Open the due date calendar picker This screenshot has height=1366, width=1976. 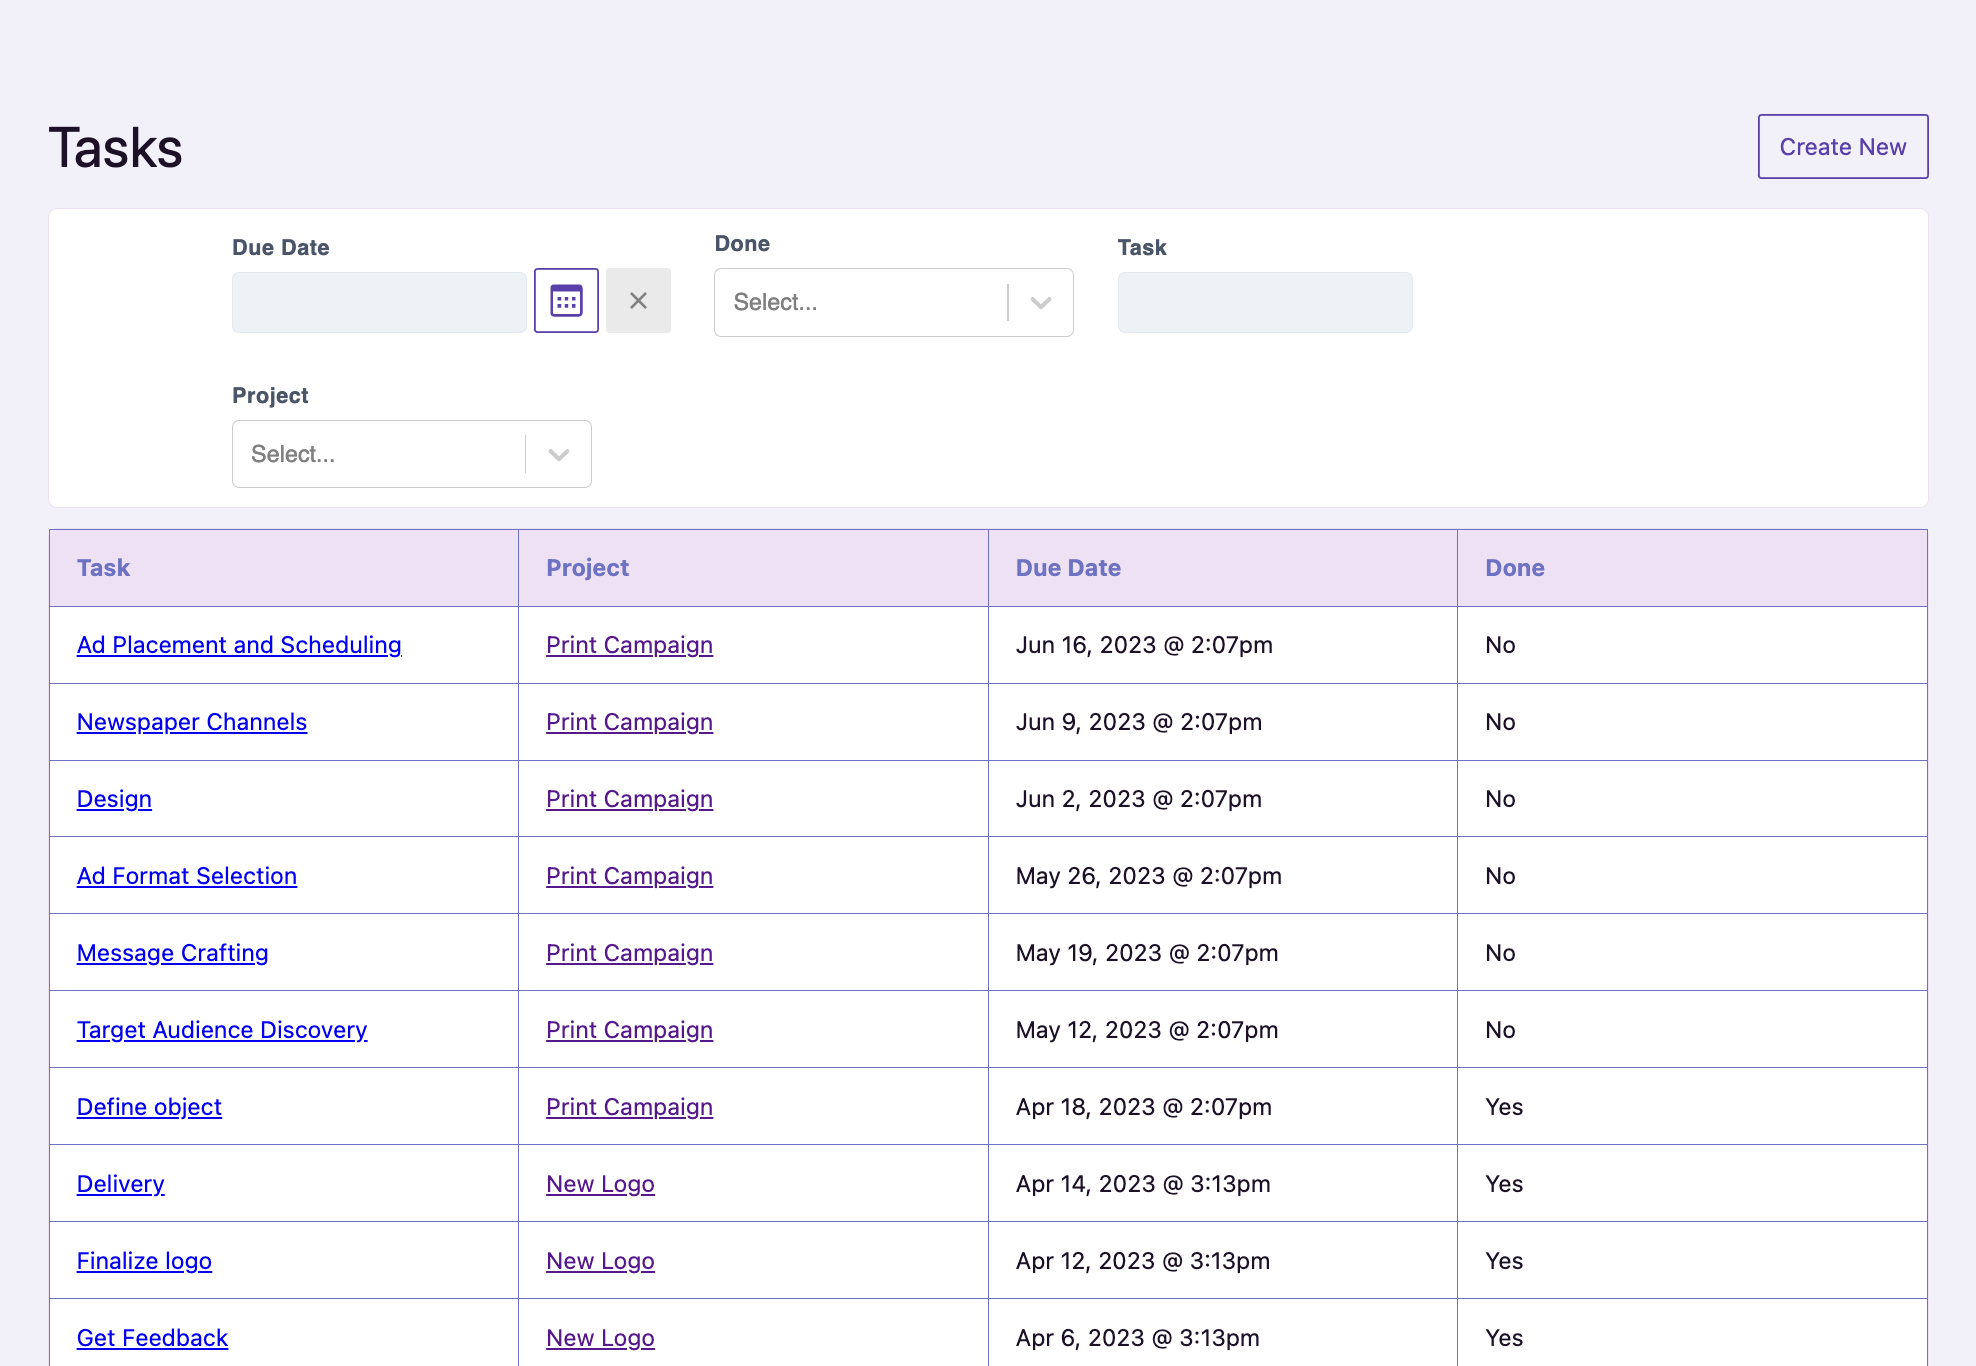click(x=565, y=300)
